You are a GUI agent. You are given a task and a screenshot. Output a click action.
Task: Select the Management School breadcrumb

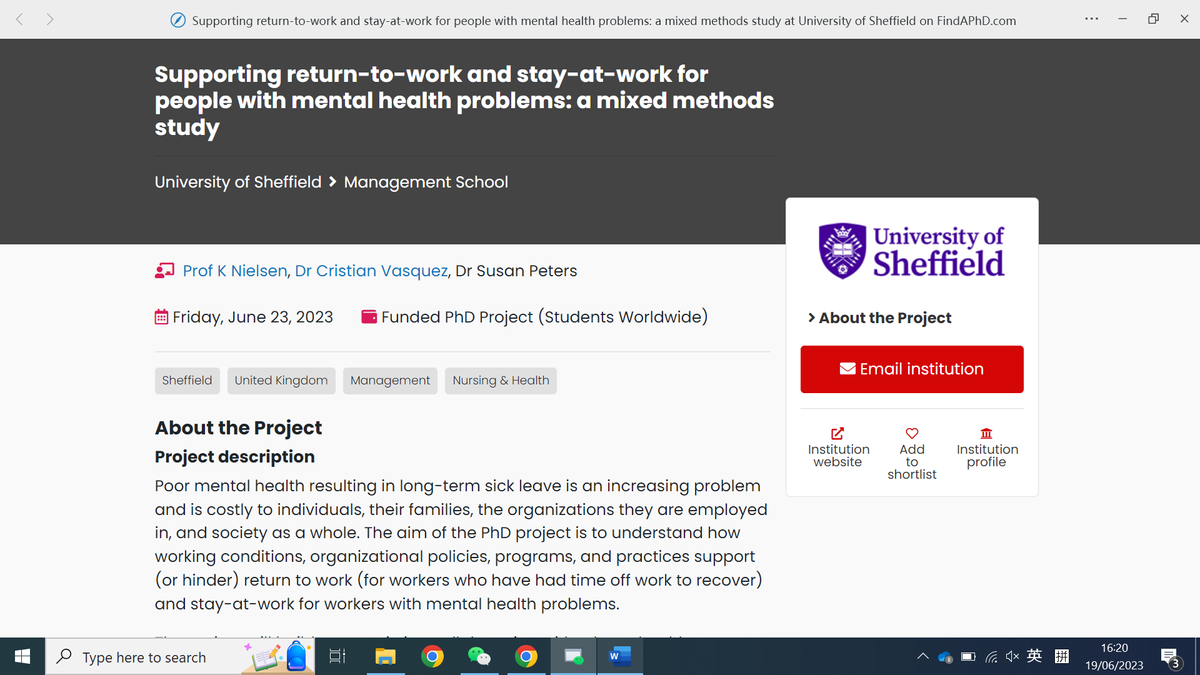426,182
